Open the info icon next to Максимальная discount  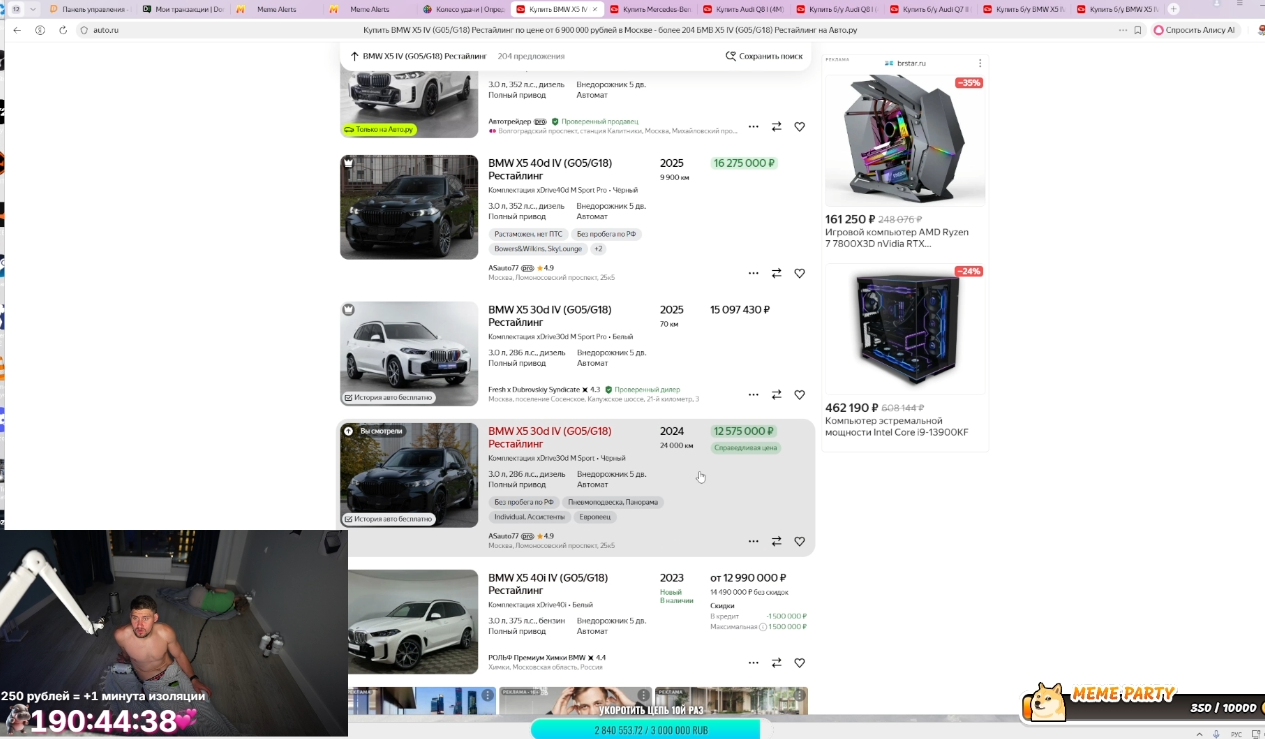[763, 627]
